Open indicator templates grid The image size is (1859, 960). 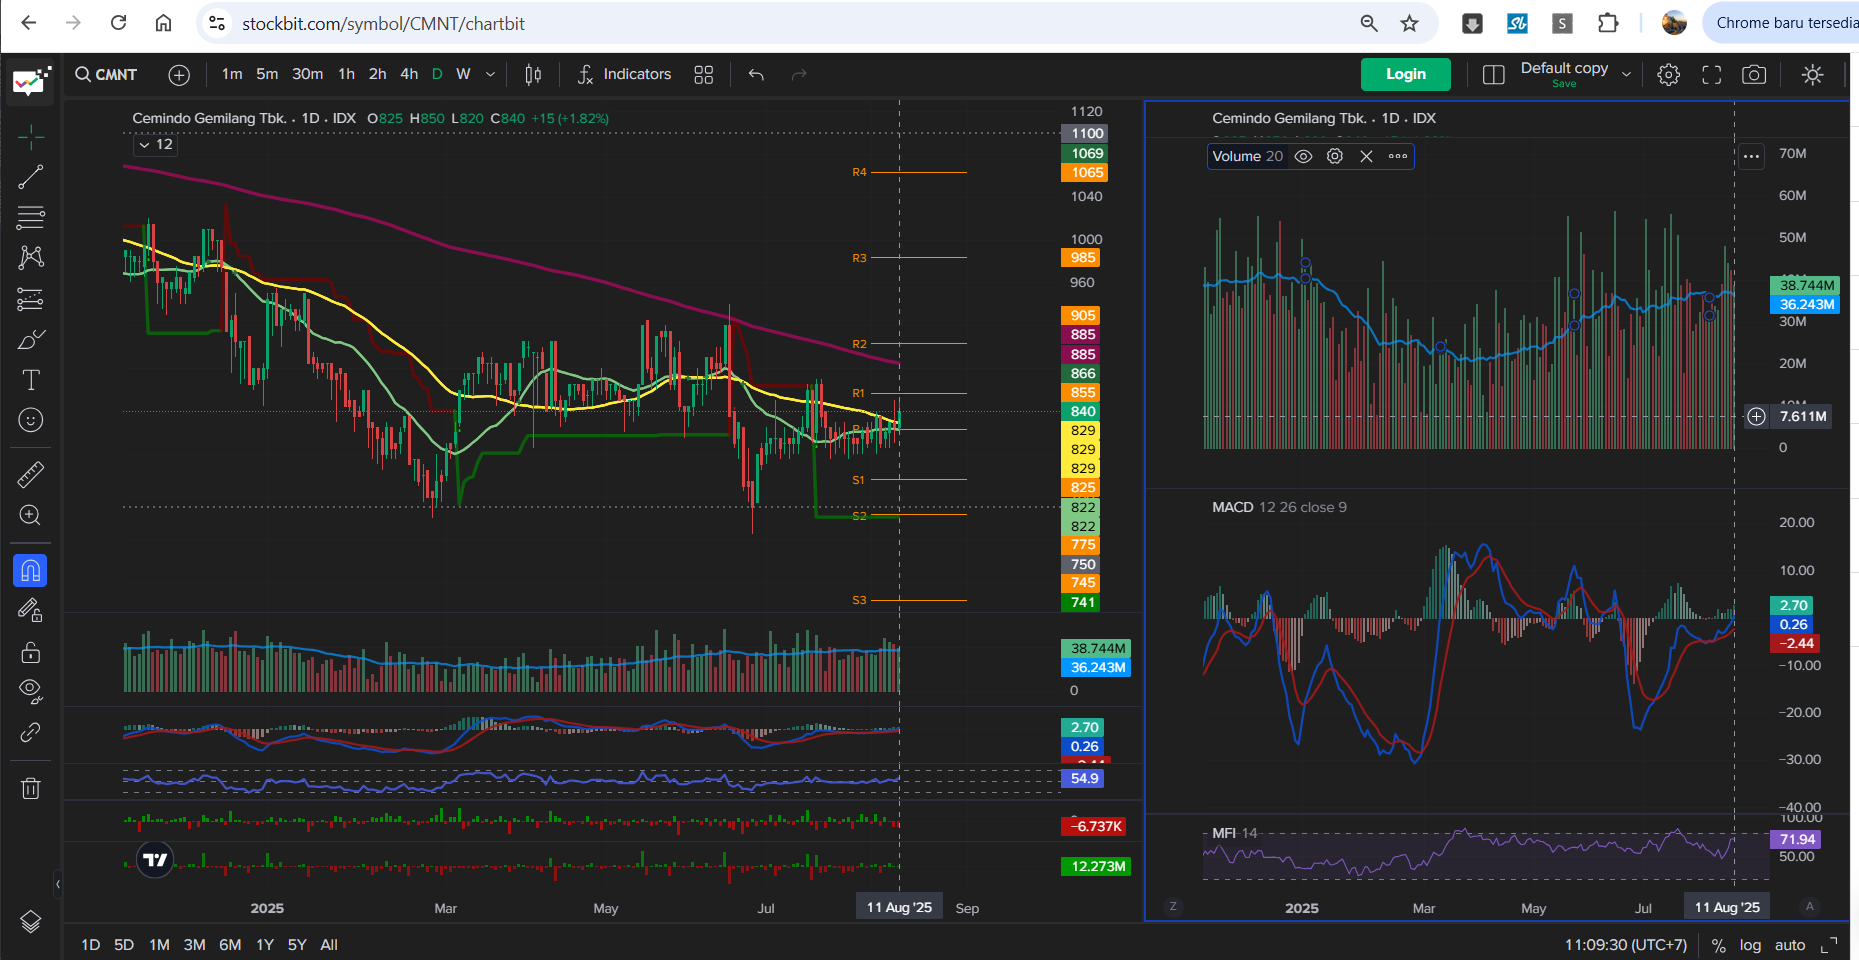pos(704,74)
